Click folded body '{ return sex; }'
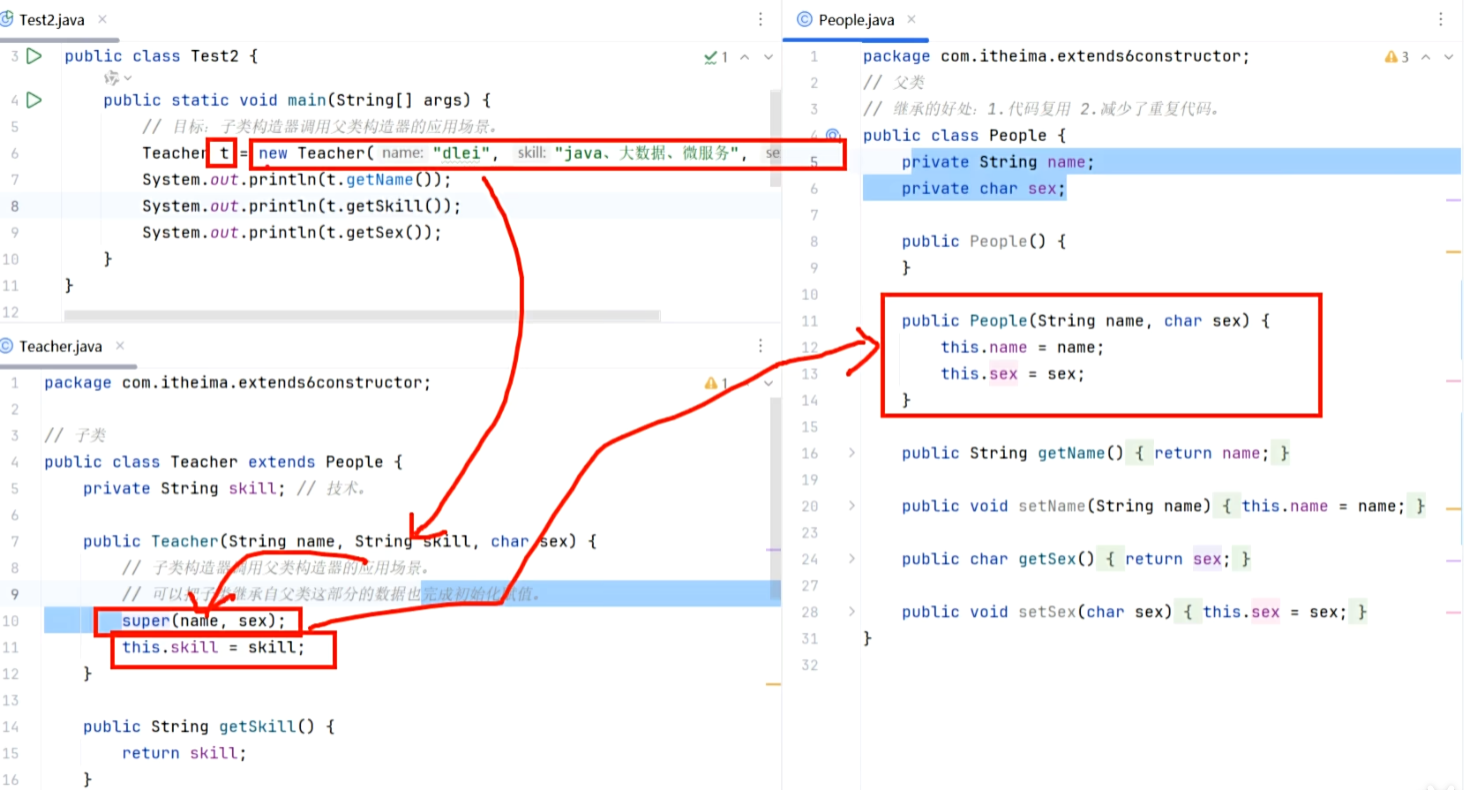 pos(1176,559)
